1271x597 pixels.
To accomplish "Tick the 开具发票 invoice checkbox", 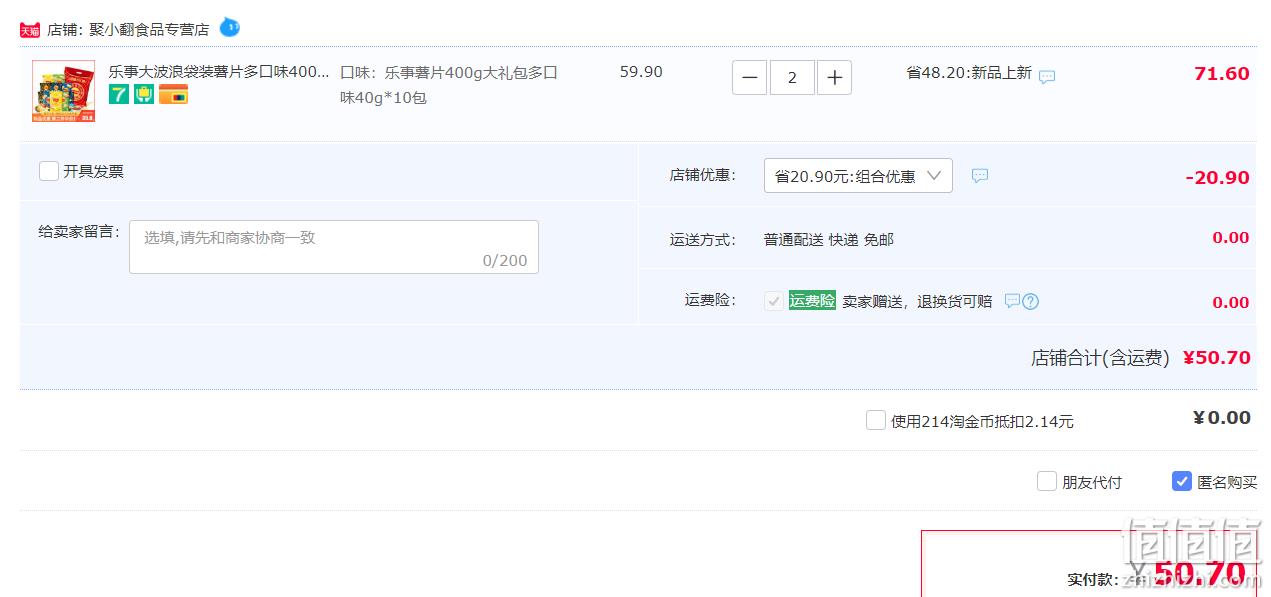I will coord(49,171).
